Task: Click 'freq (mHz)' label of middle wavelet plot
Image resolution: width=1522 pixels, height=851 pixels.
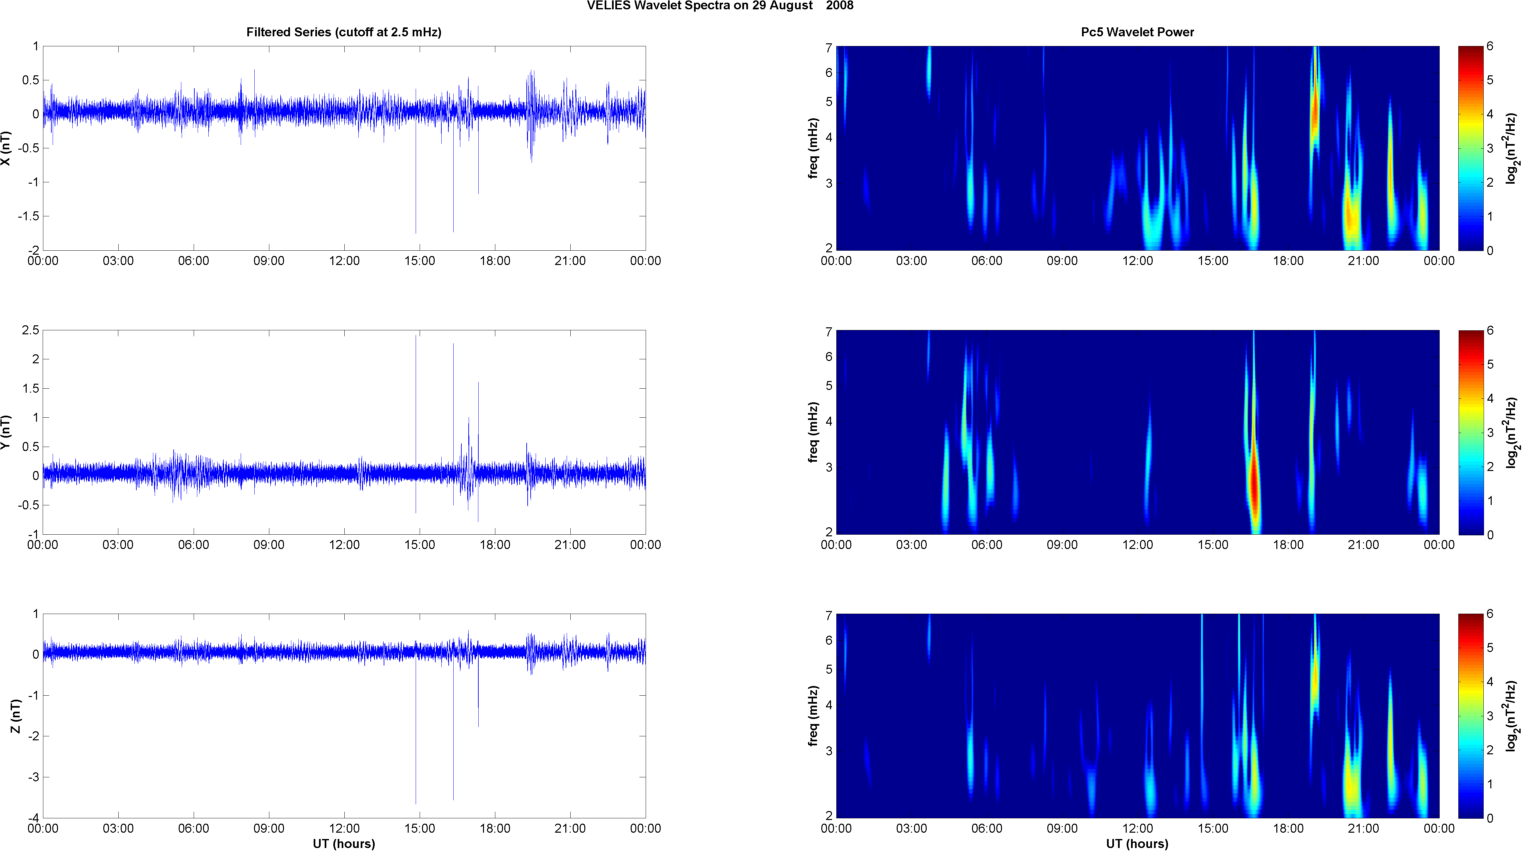Action: (x=813, y=432)
